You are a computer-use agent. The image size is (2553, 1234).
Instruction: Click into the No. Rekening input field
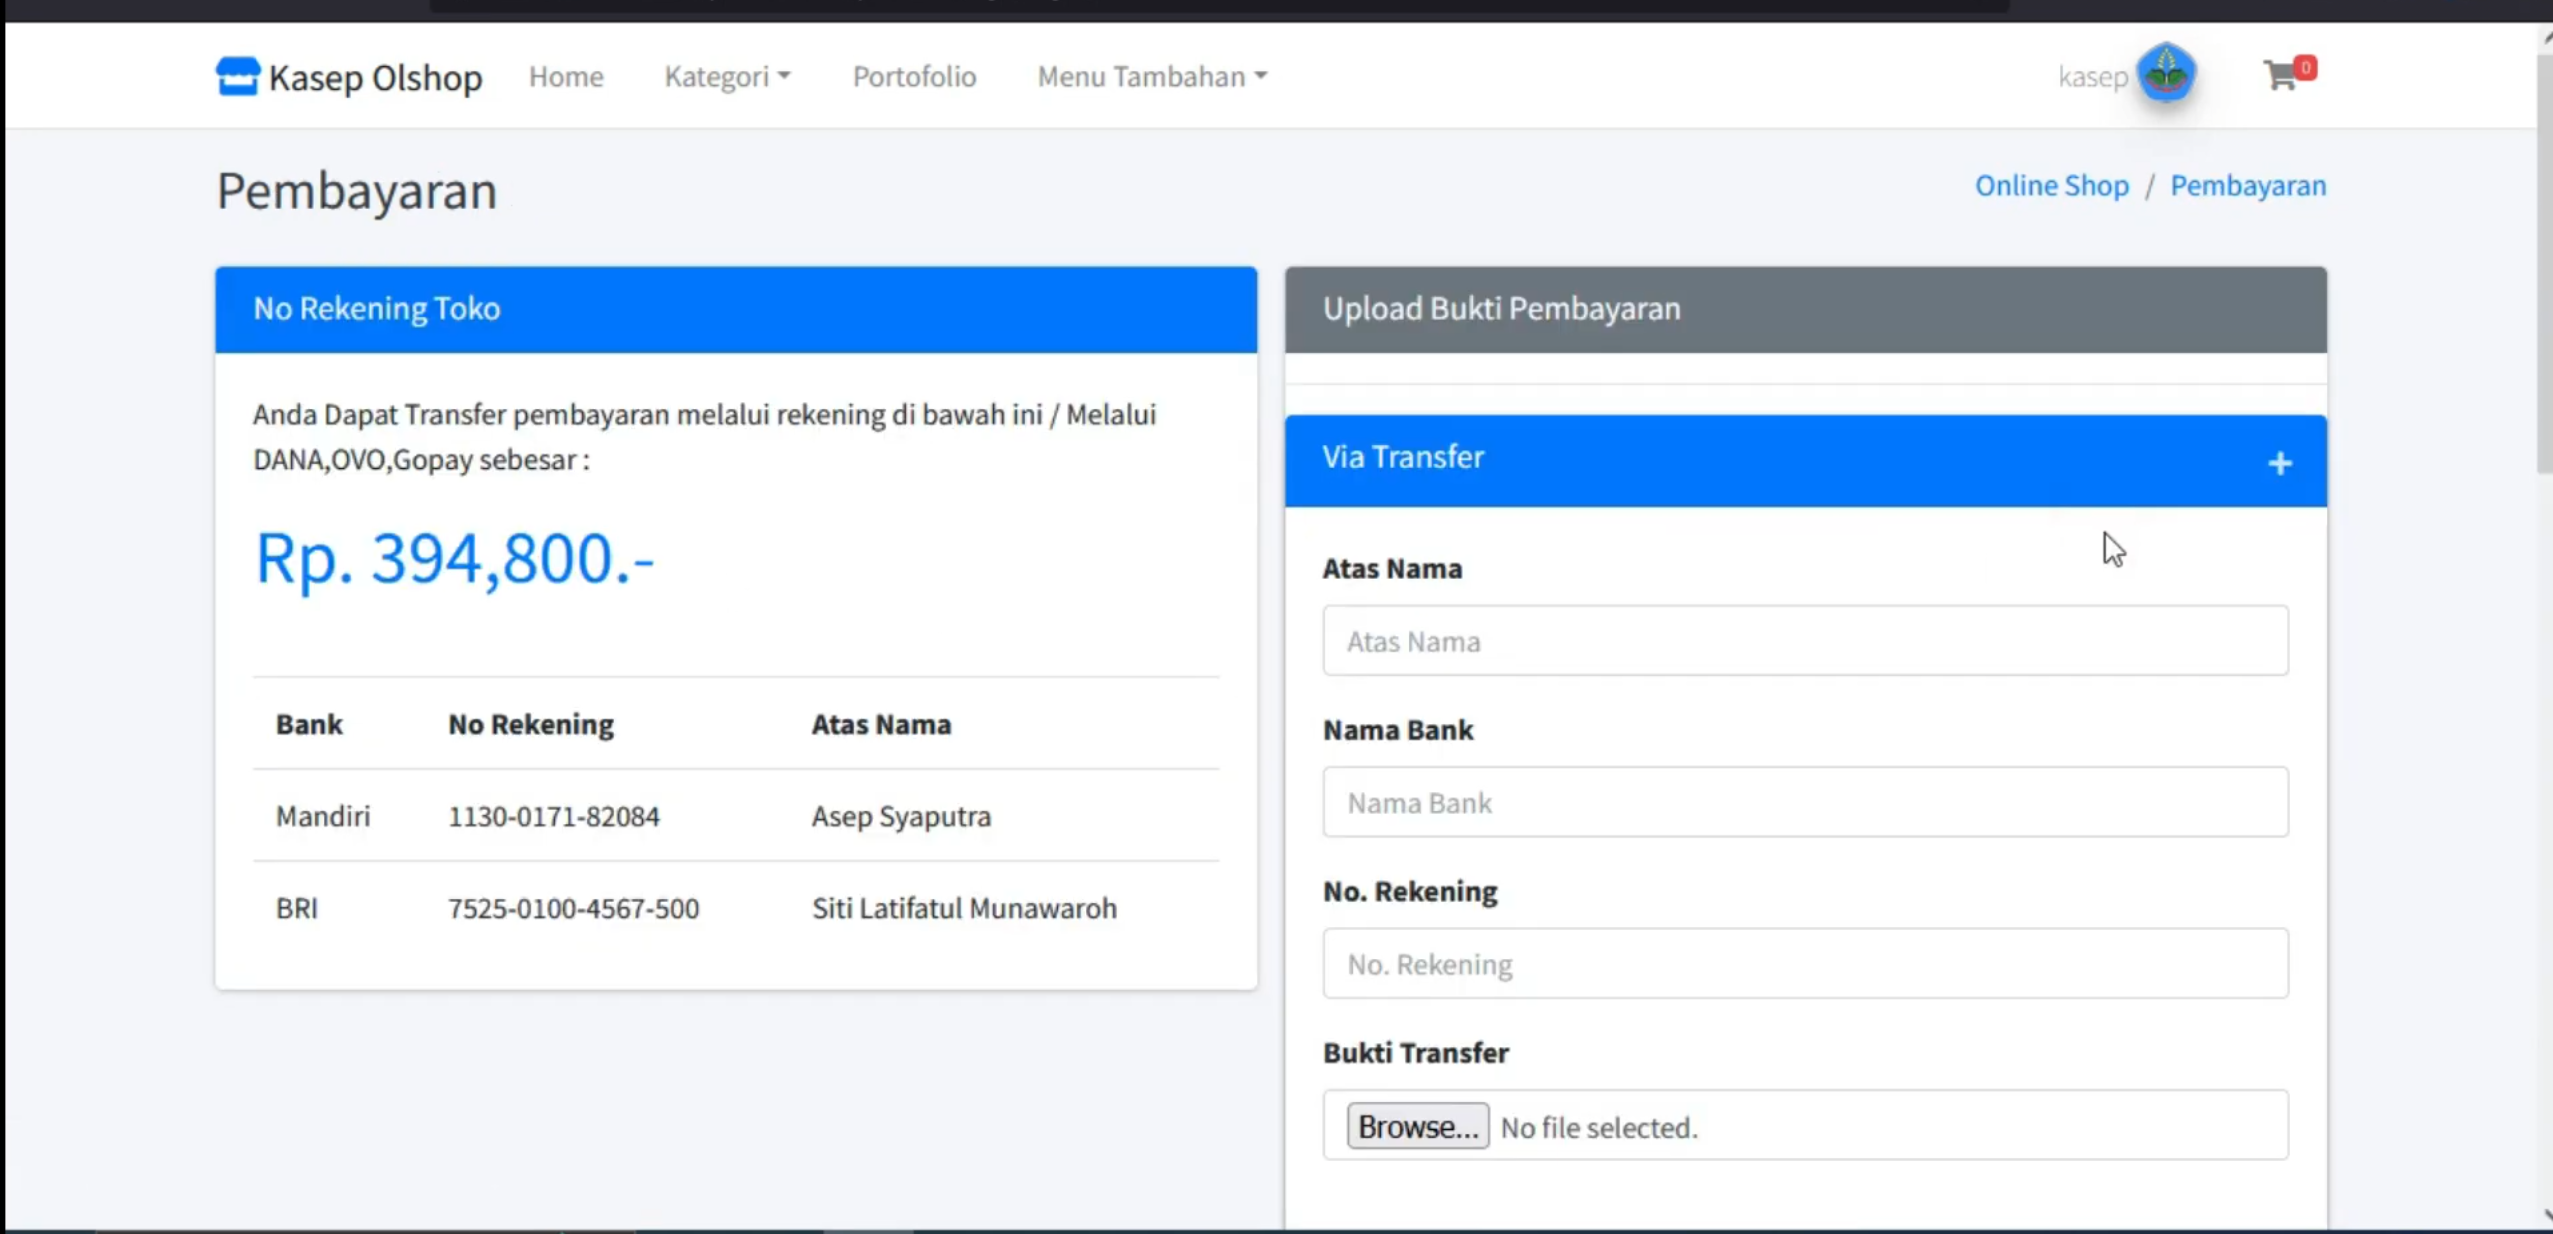[x=1805, y=964]
